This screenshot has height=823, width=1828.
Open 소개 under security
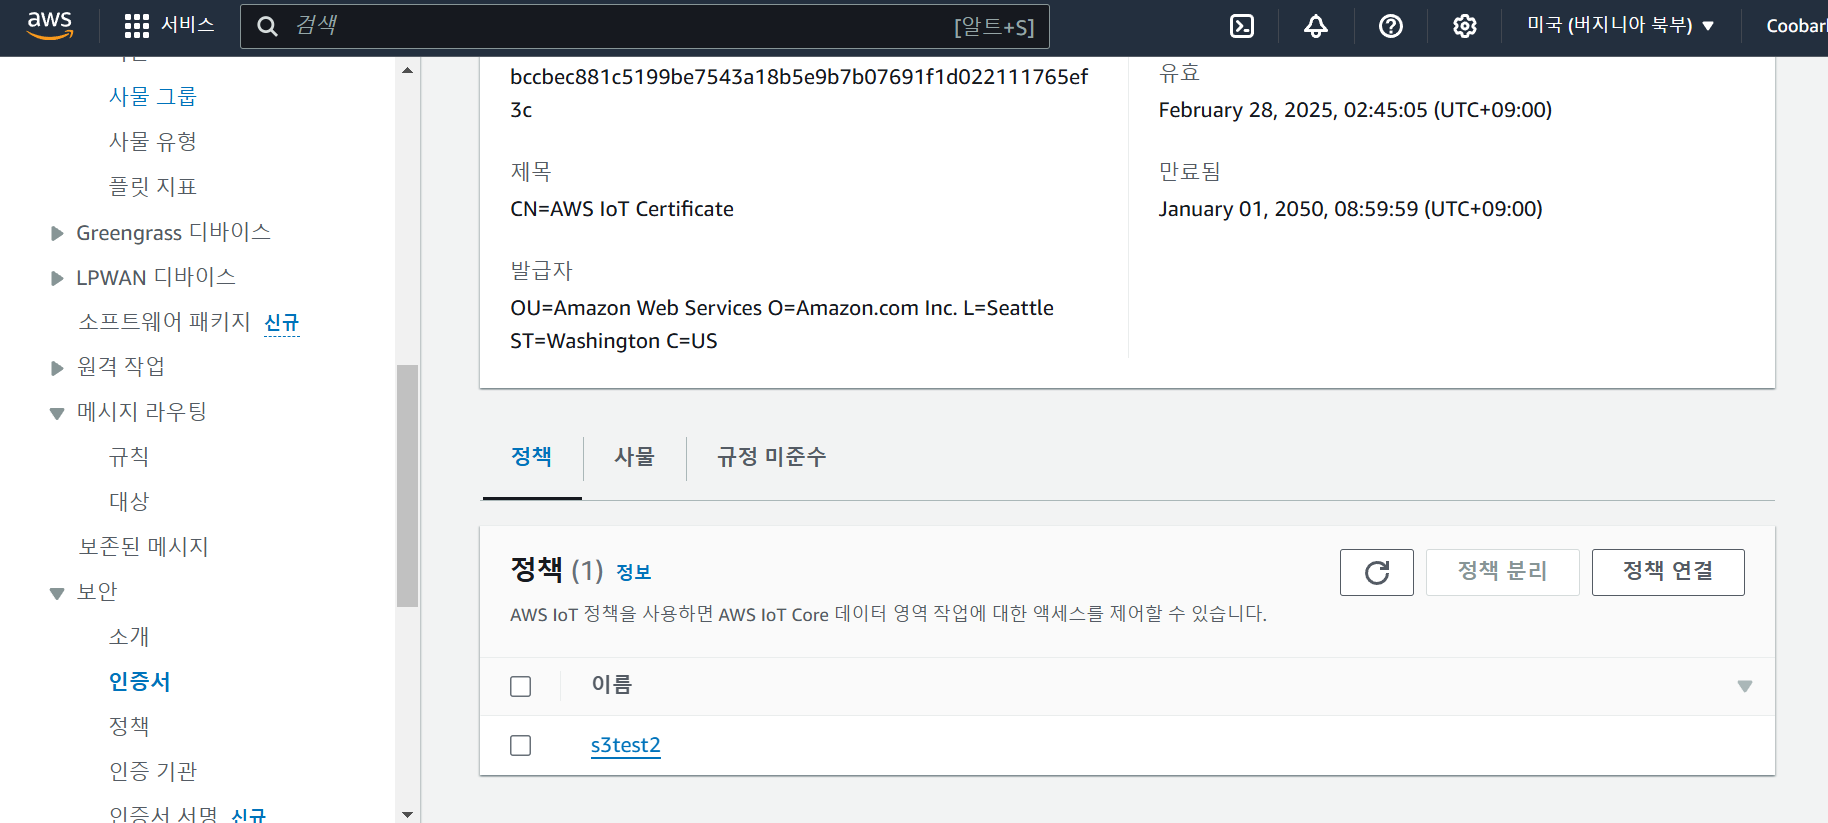coord(129,637)
